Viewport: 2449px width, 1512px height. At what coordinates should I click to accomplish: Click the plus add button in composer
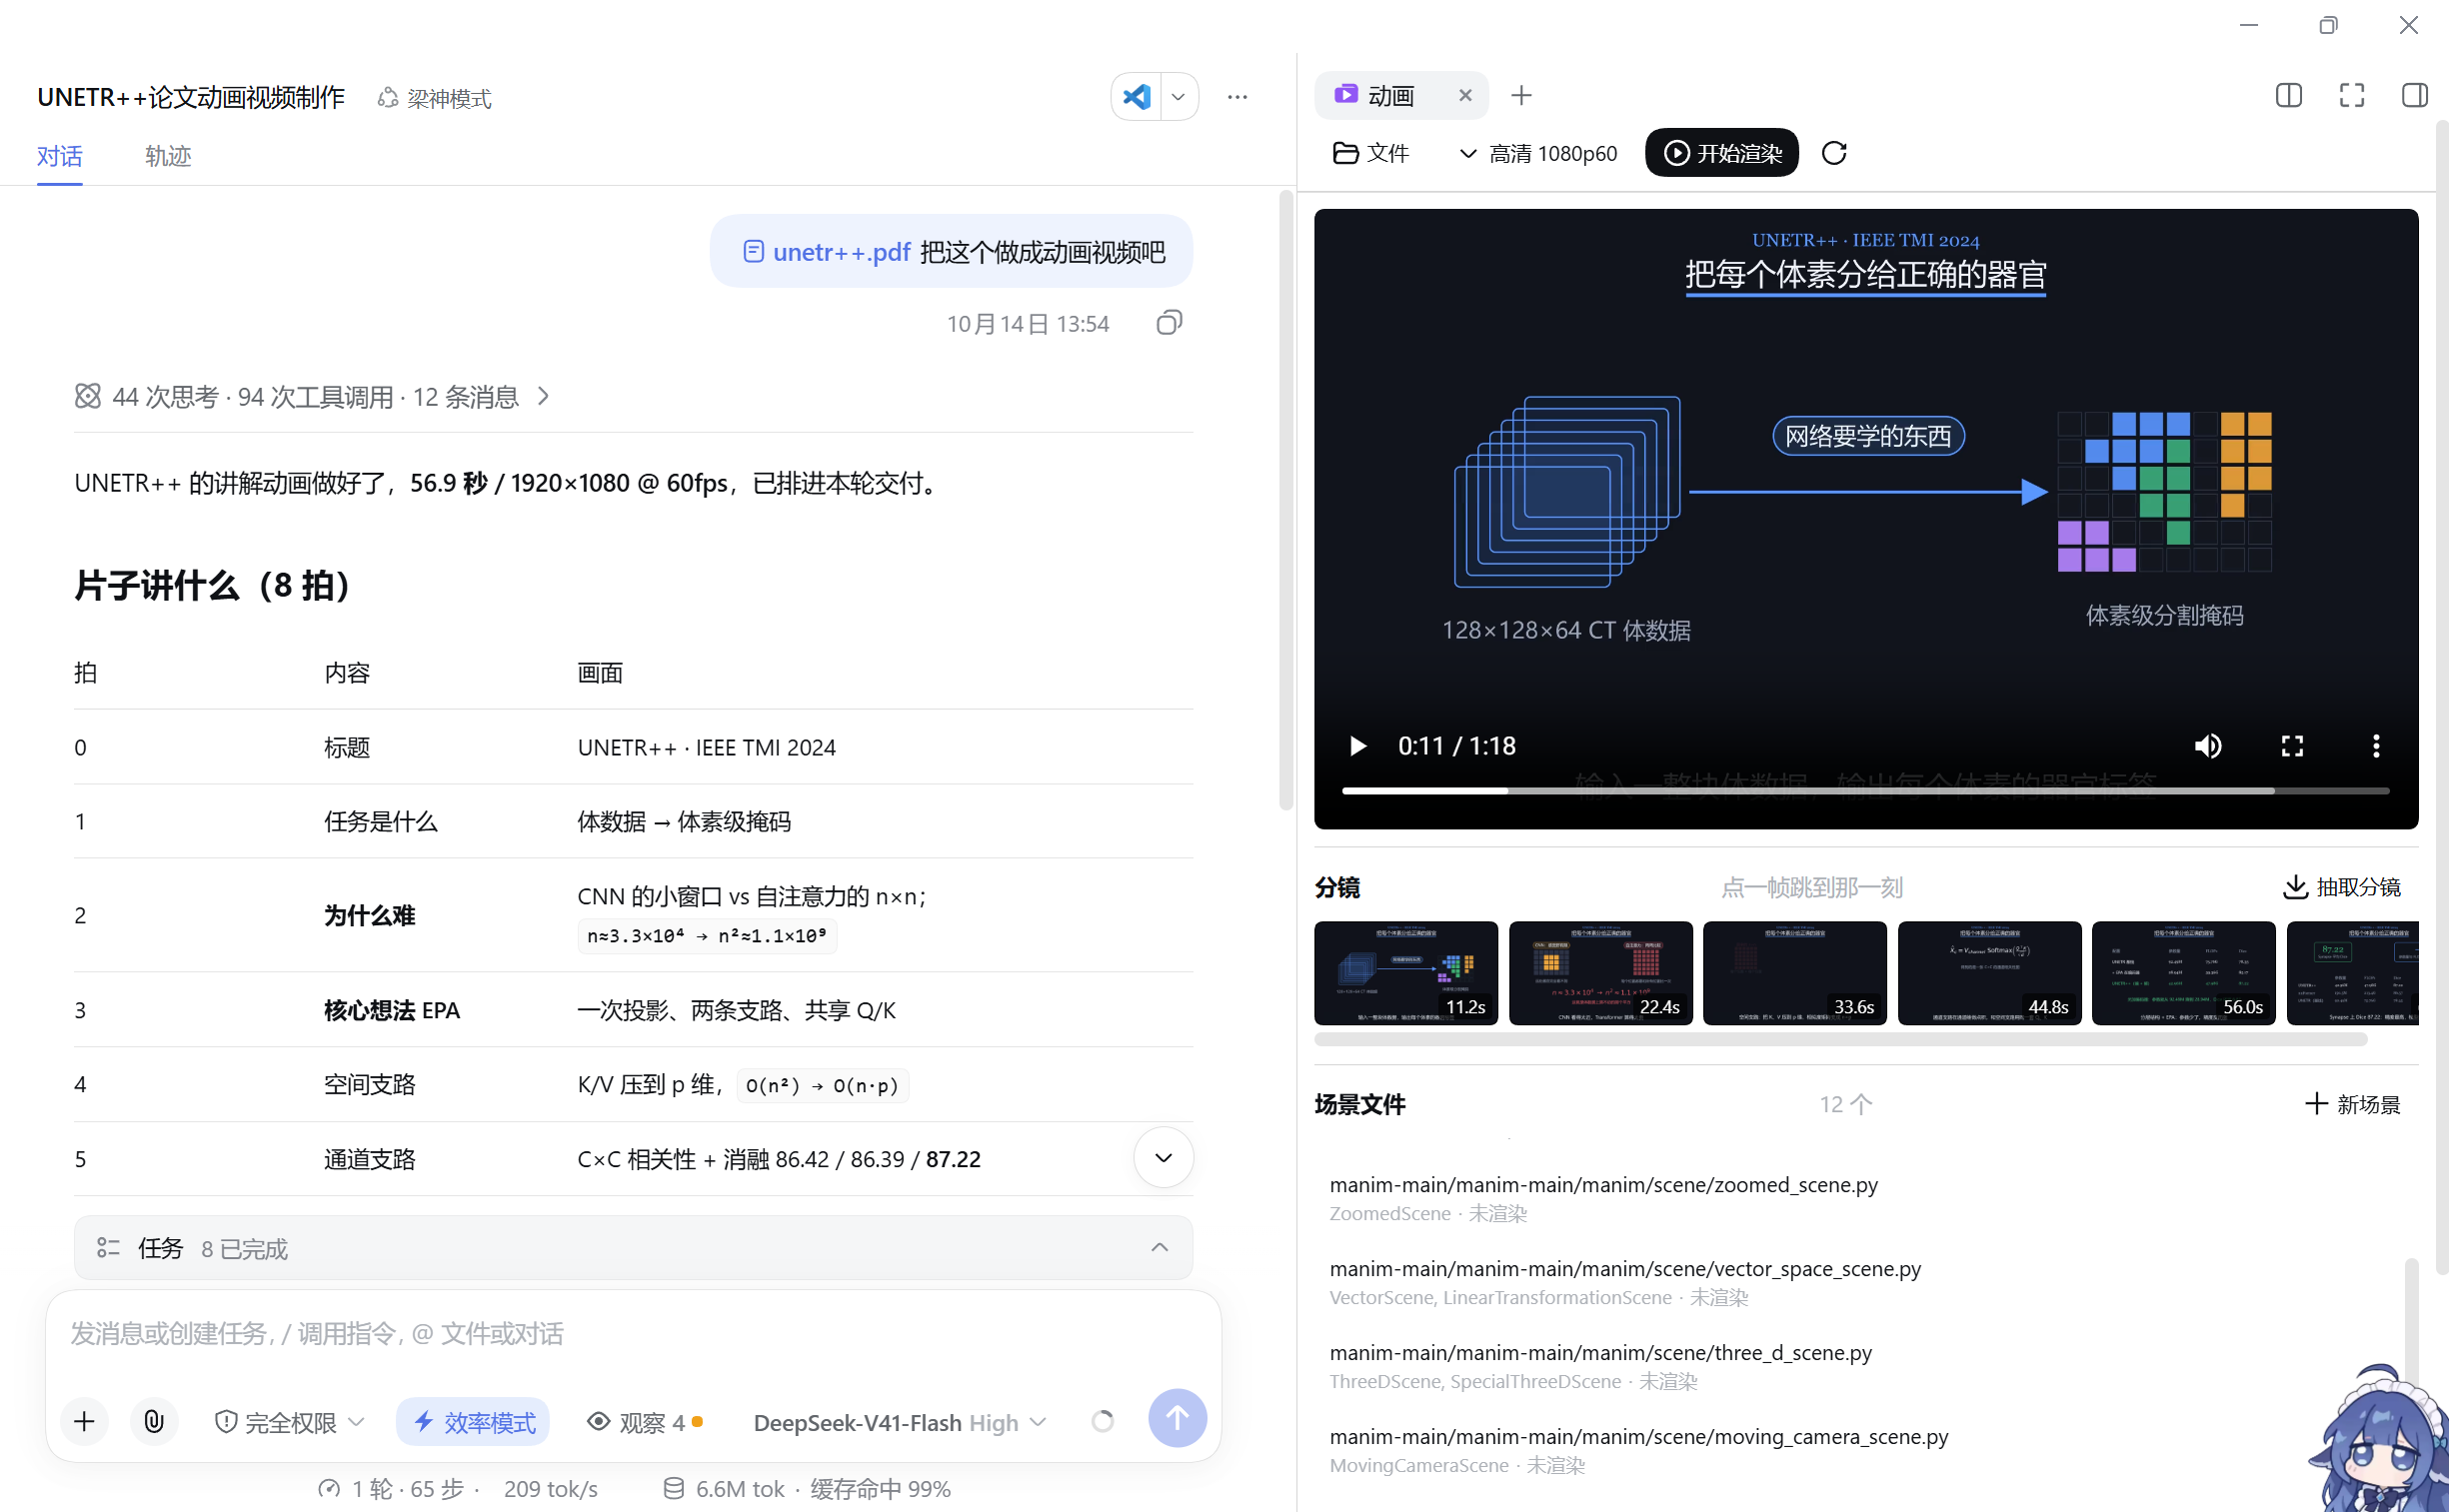coord(84,1421)
